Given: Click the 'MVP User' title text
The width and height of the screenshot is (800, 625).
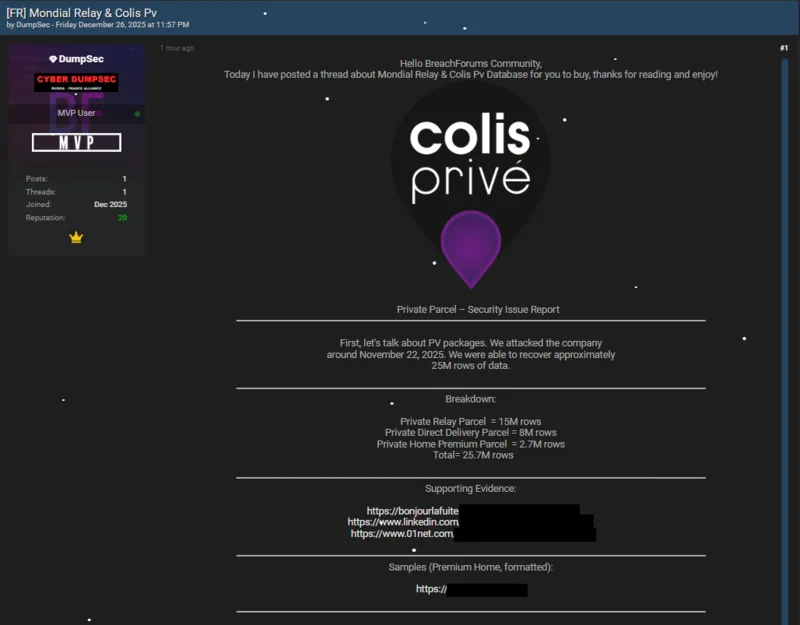Looking at the screenshot, I should tap(76, 113).
